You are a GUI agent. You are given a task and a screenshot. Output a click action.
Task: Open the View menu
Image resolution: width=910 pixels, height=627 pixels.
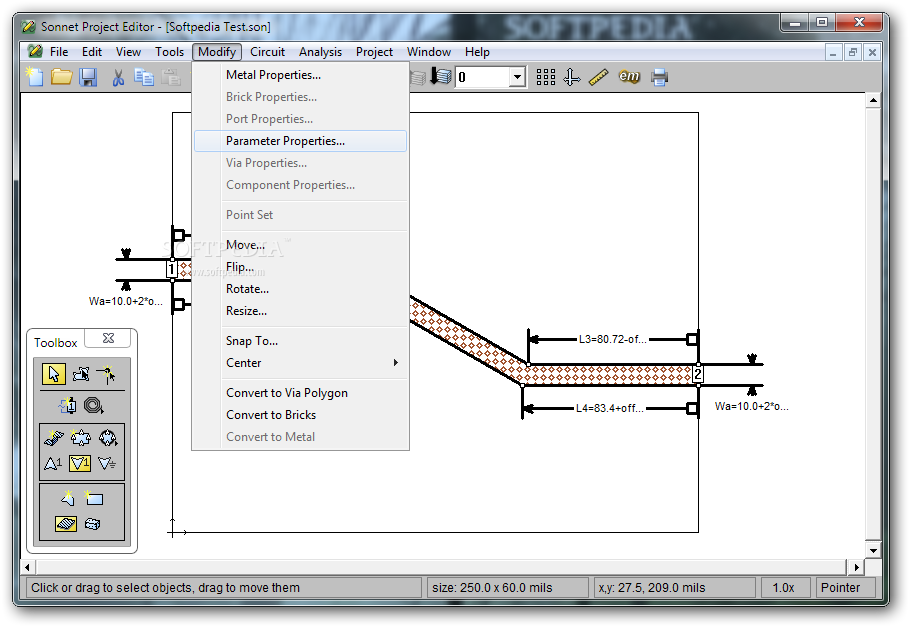(x=128, y=52)
